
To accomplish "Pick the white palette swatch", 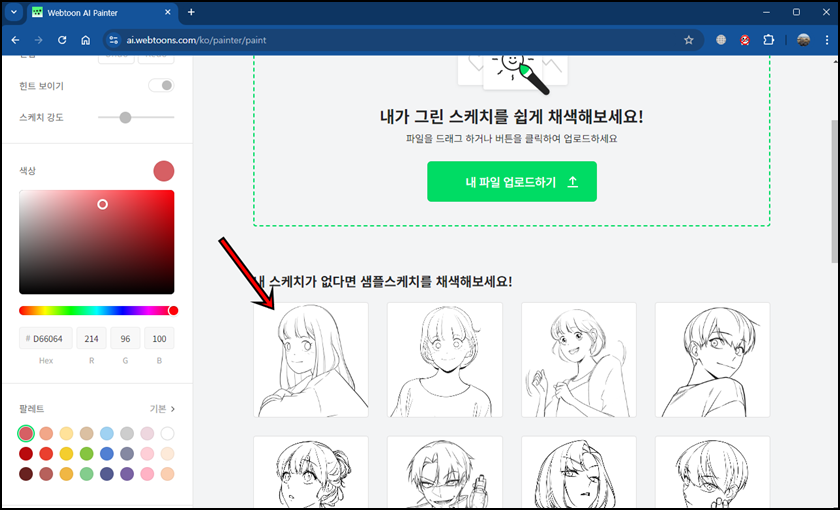I will point(167,433).
